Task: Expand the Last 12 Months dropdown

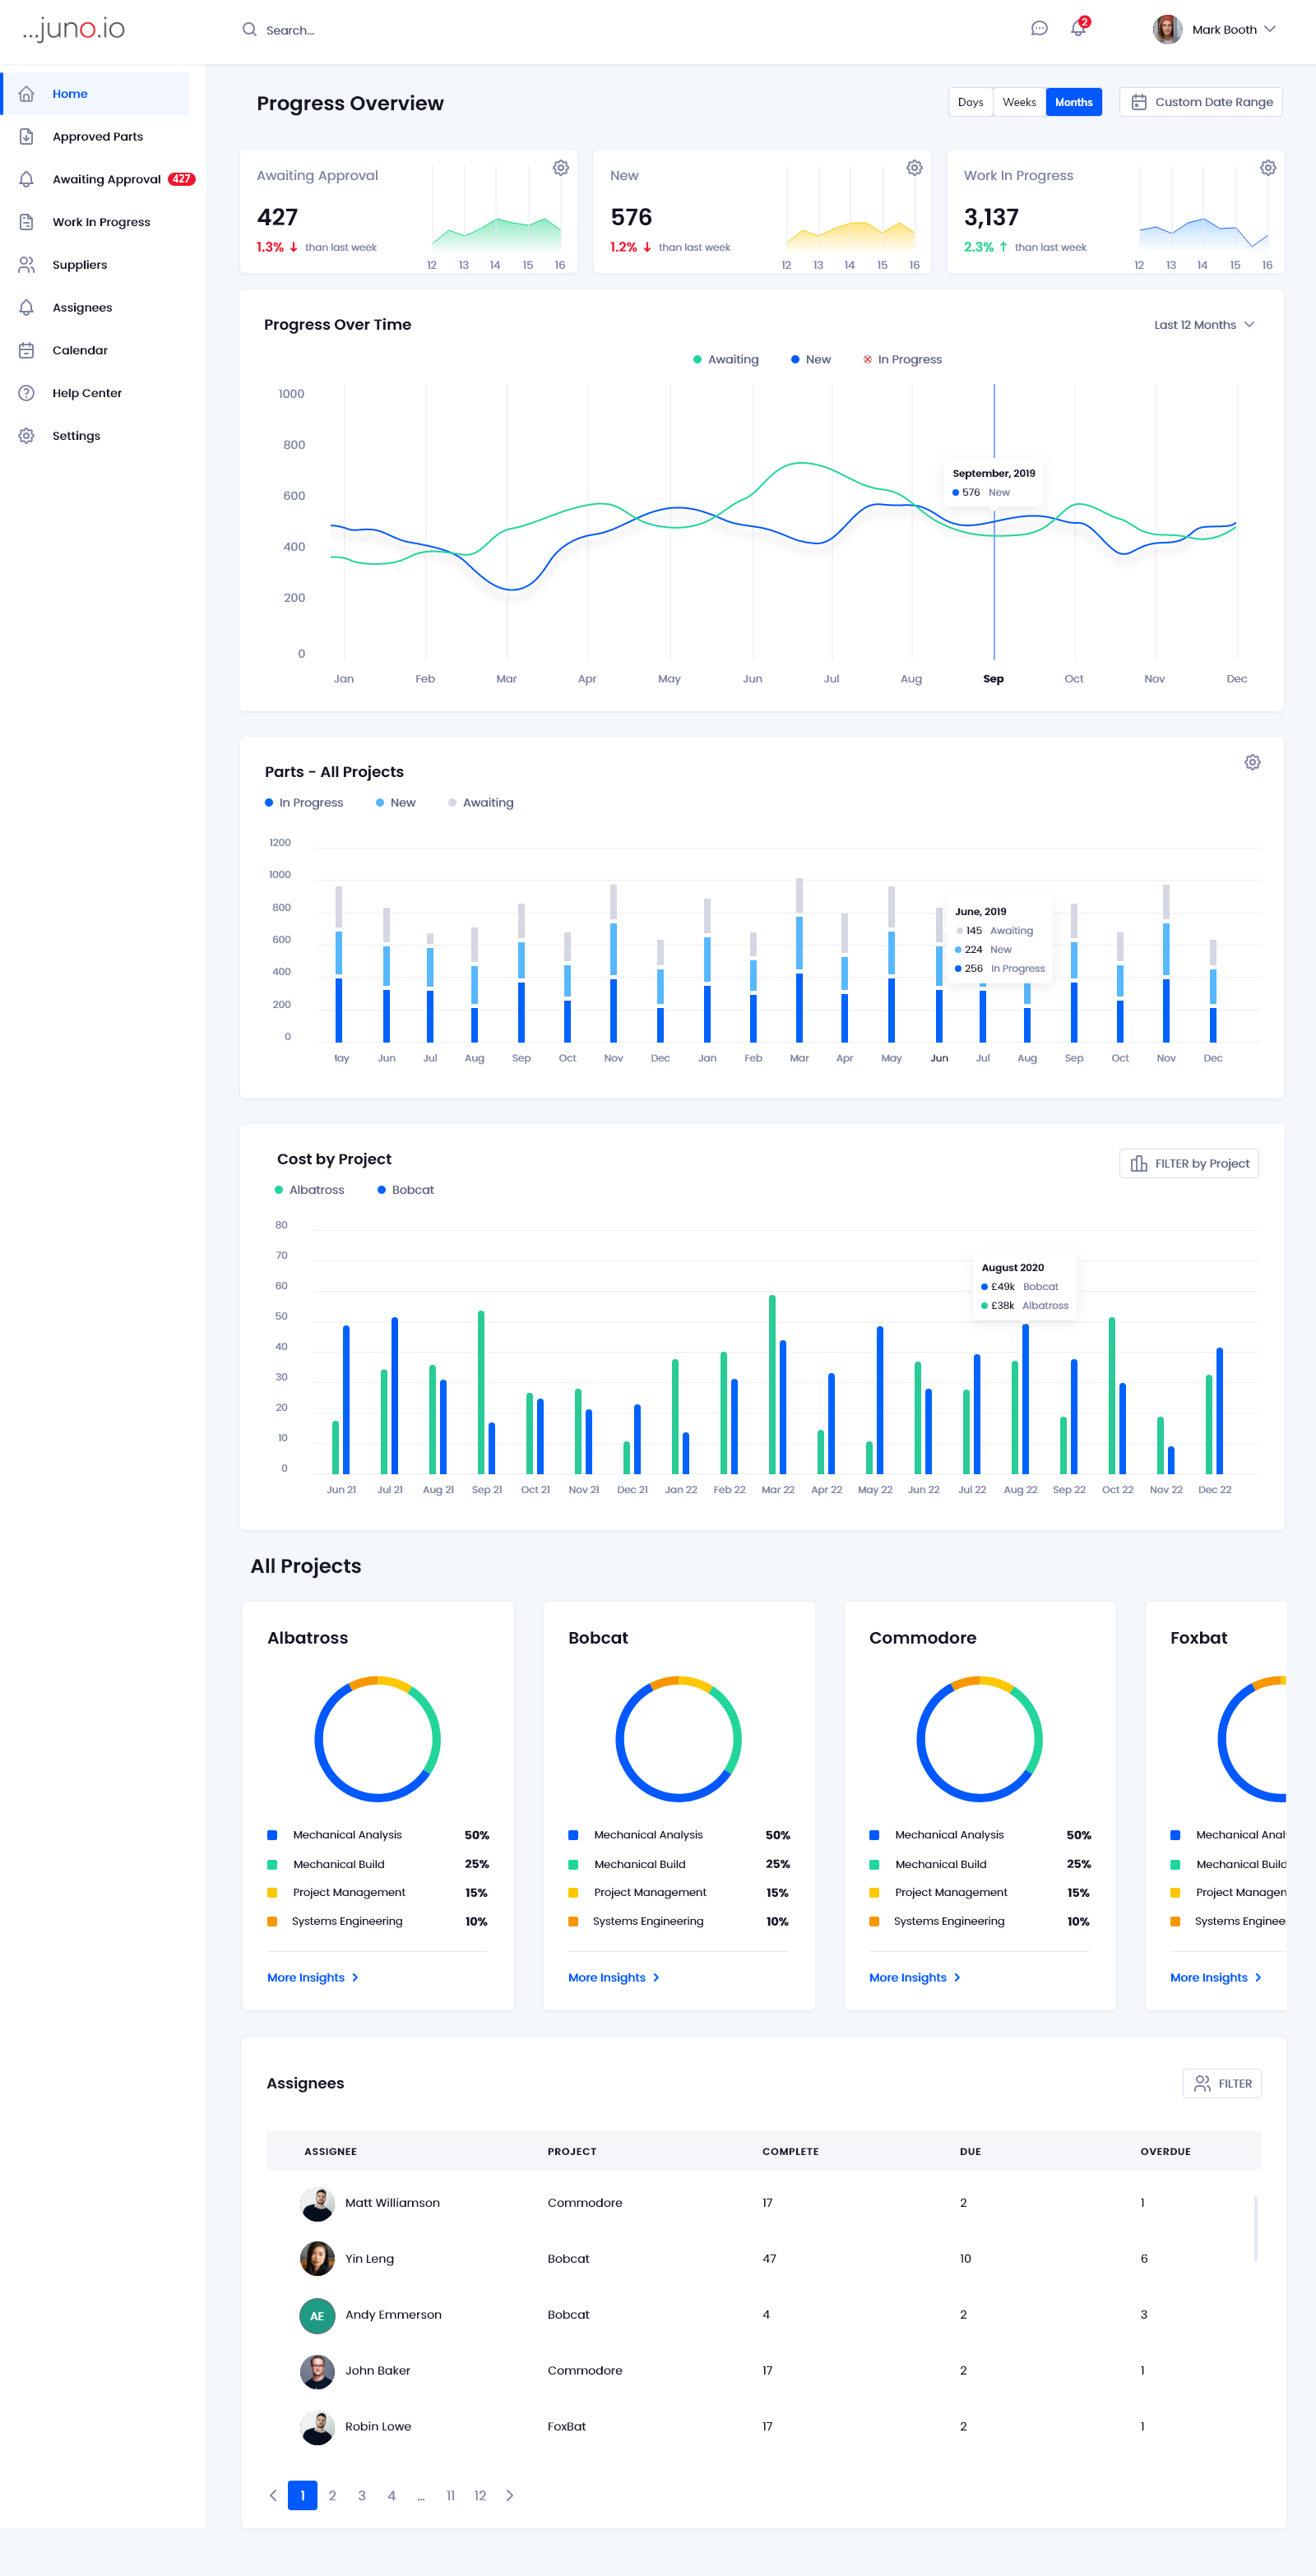Action: click(1203, 325)
